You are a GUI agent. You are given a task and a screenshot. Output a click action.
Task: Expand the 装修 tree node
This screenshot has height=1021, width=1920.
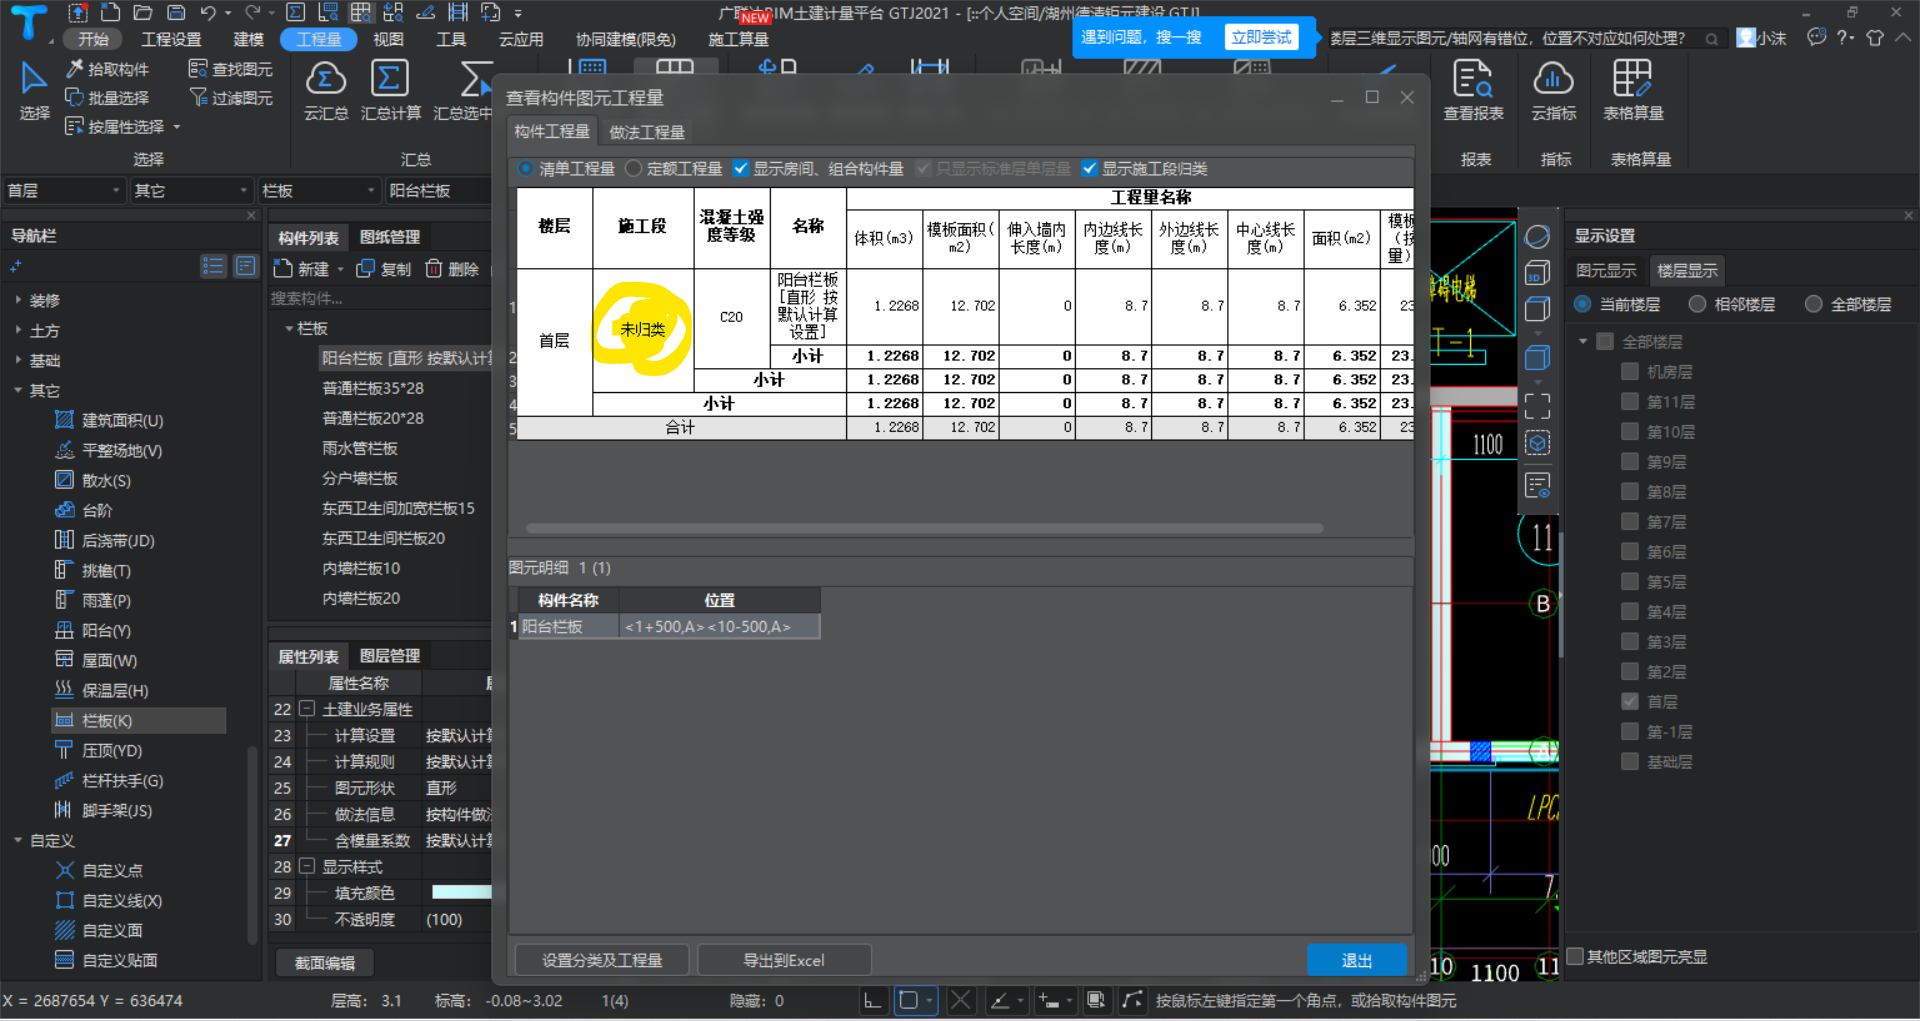18,300
